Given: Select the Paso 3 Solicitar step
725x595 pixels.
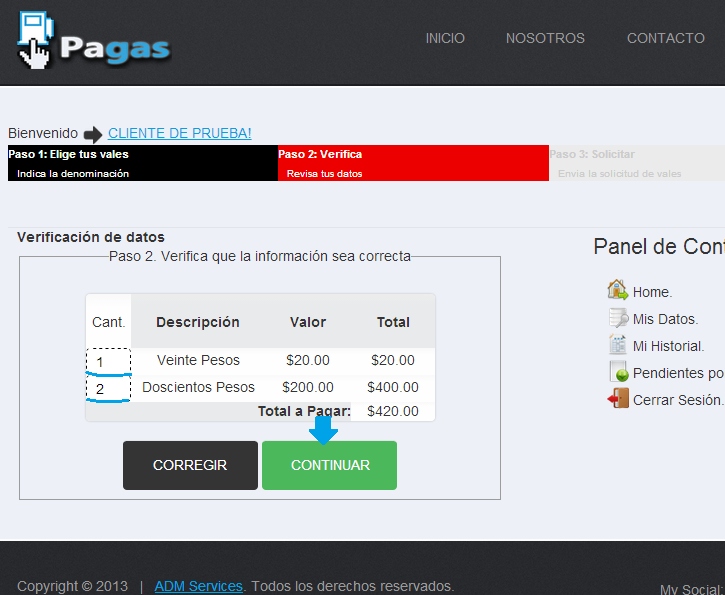Looking at the screenshot, I should tap(636, 163).
